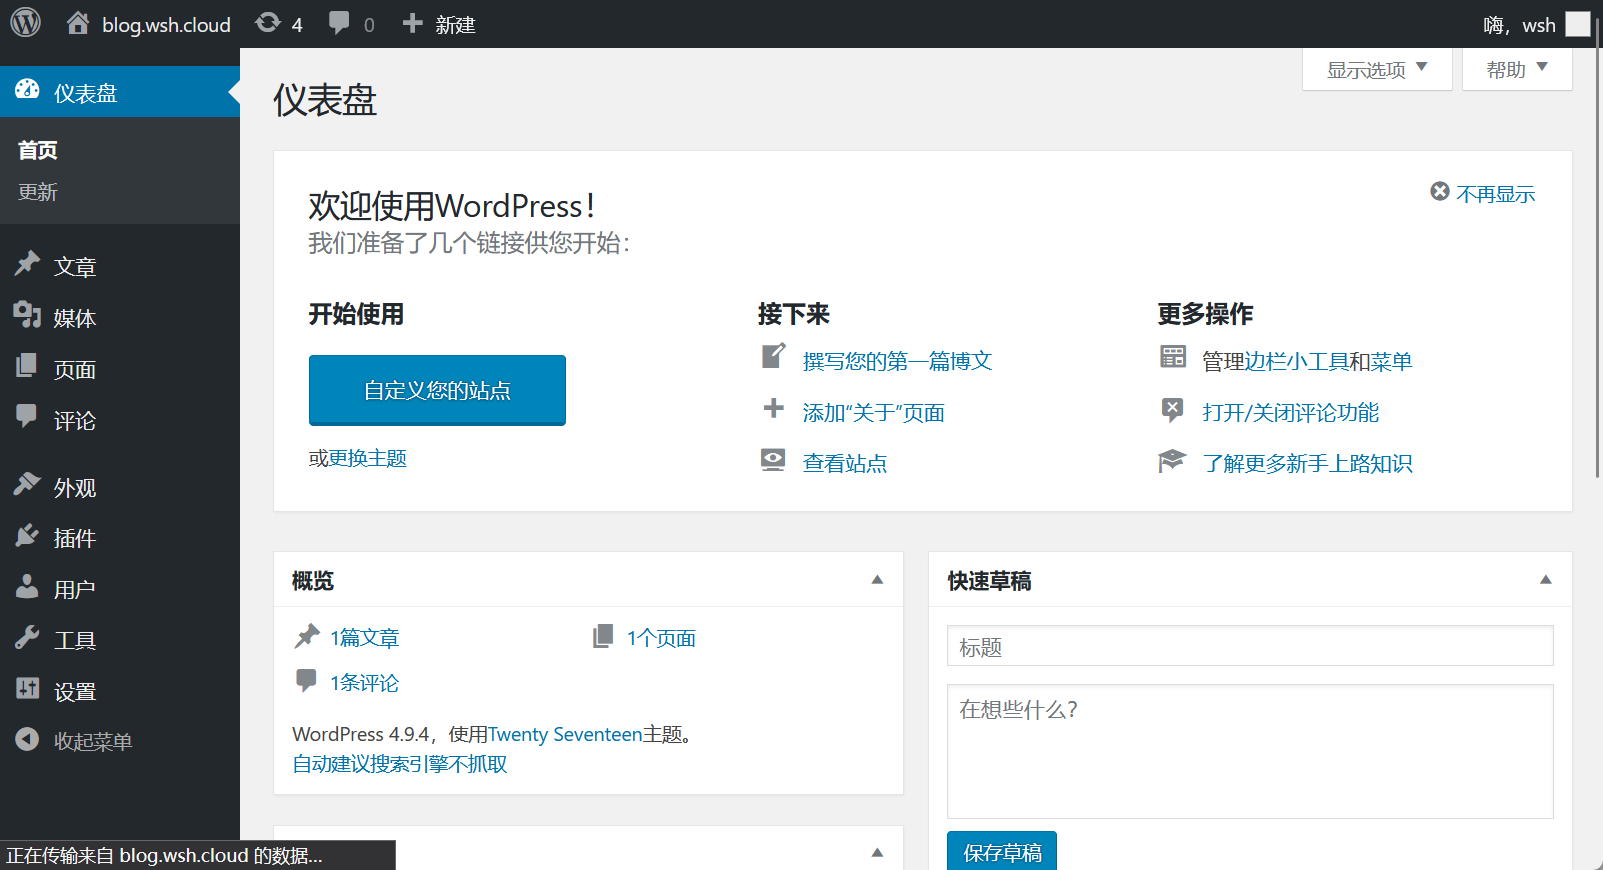Click the 打开/关闭评论功能 link
This screenshot has width=1603, height=870.
point(1290,412)
